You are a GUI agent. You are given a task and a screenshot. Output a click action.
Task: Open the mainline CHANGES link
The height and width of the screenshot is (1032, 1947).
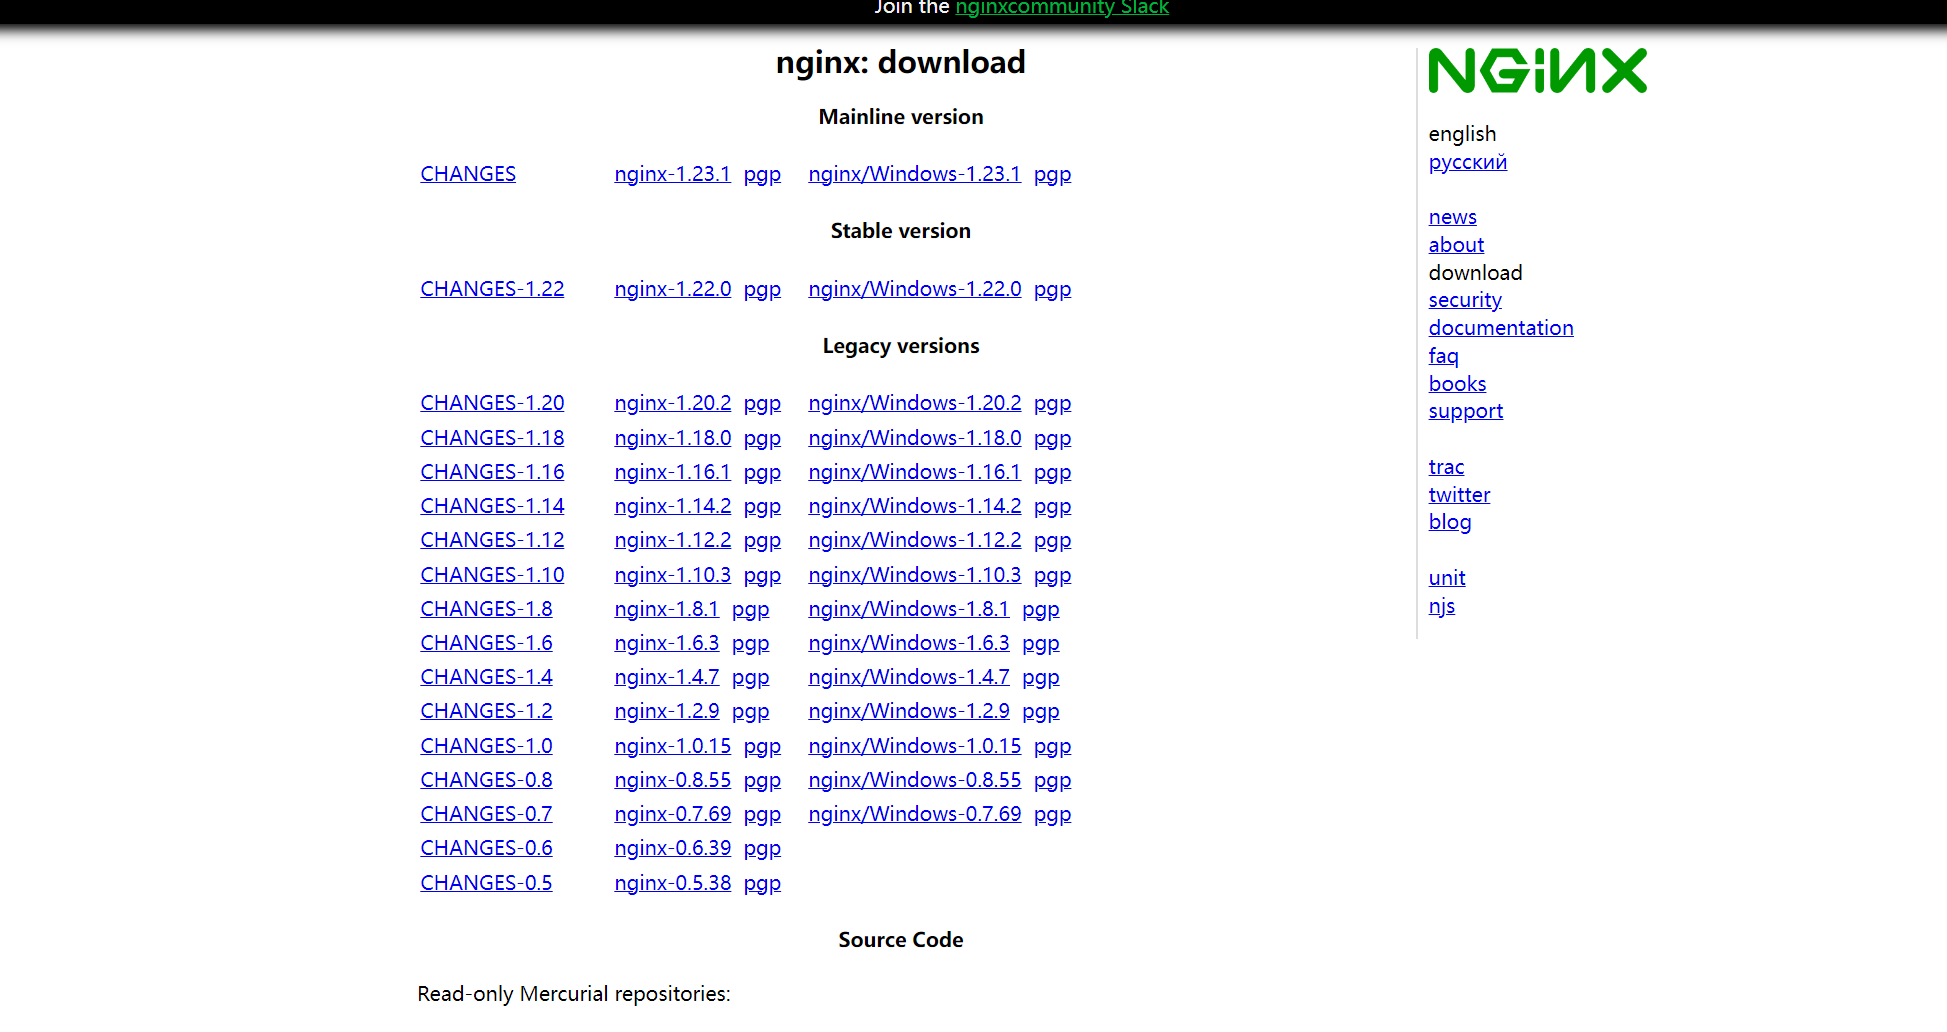[468, 174]
